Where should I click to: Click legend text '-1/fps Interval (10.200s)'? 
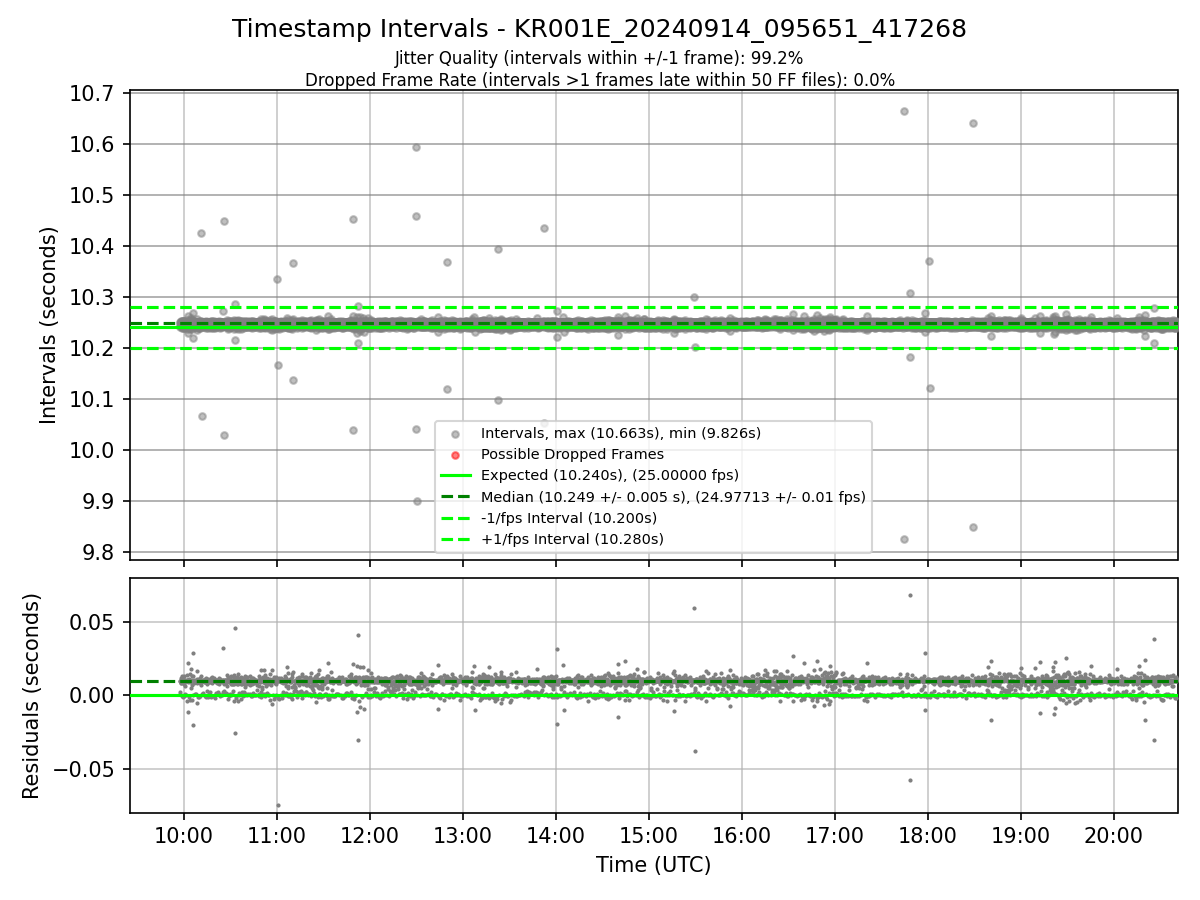click(x=569, y=518)
